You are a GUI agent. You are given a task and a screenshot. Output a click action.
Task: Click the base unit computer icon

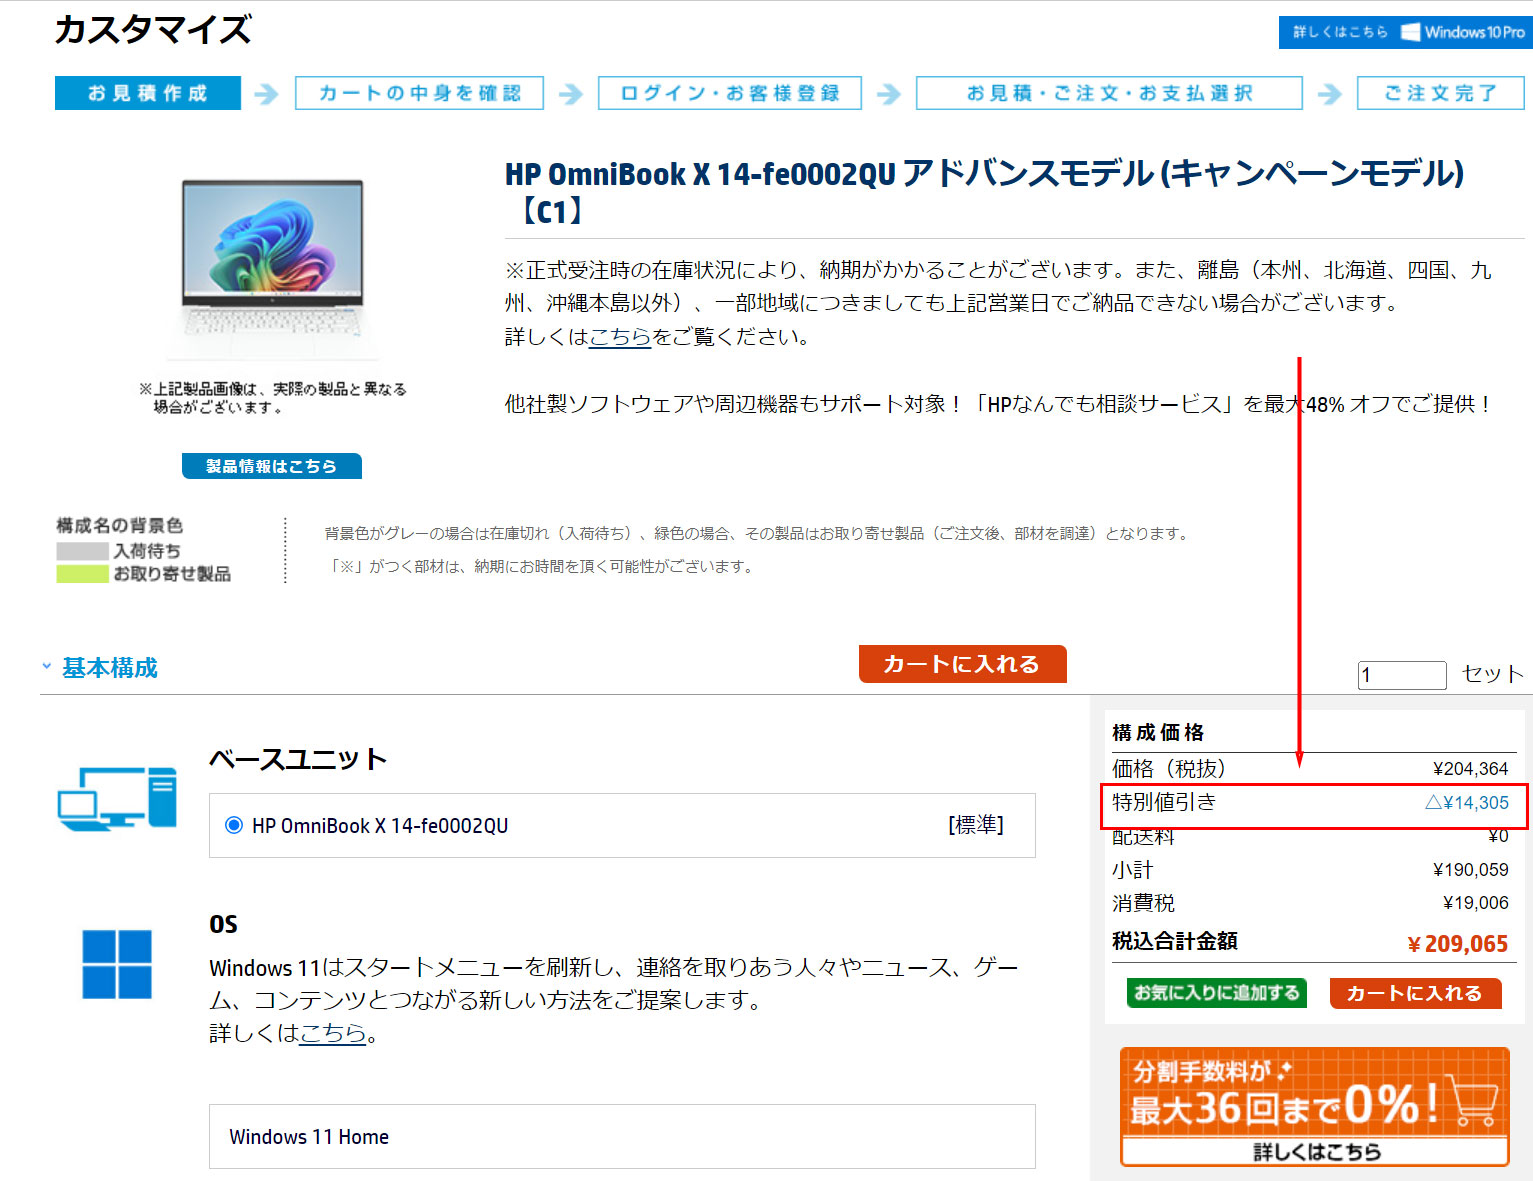pyautogui.click(x=117, y=798)
